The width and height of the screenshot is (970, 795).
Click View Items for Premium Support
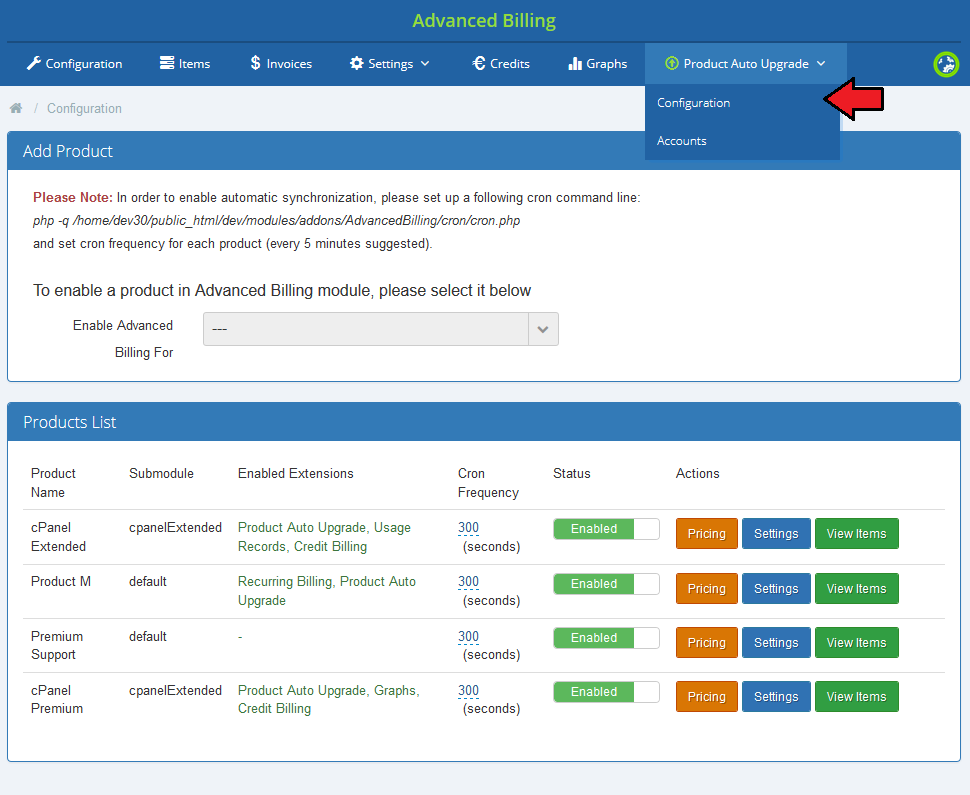point(856,642)
